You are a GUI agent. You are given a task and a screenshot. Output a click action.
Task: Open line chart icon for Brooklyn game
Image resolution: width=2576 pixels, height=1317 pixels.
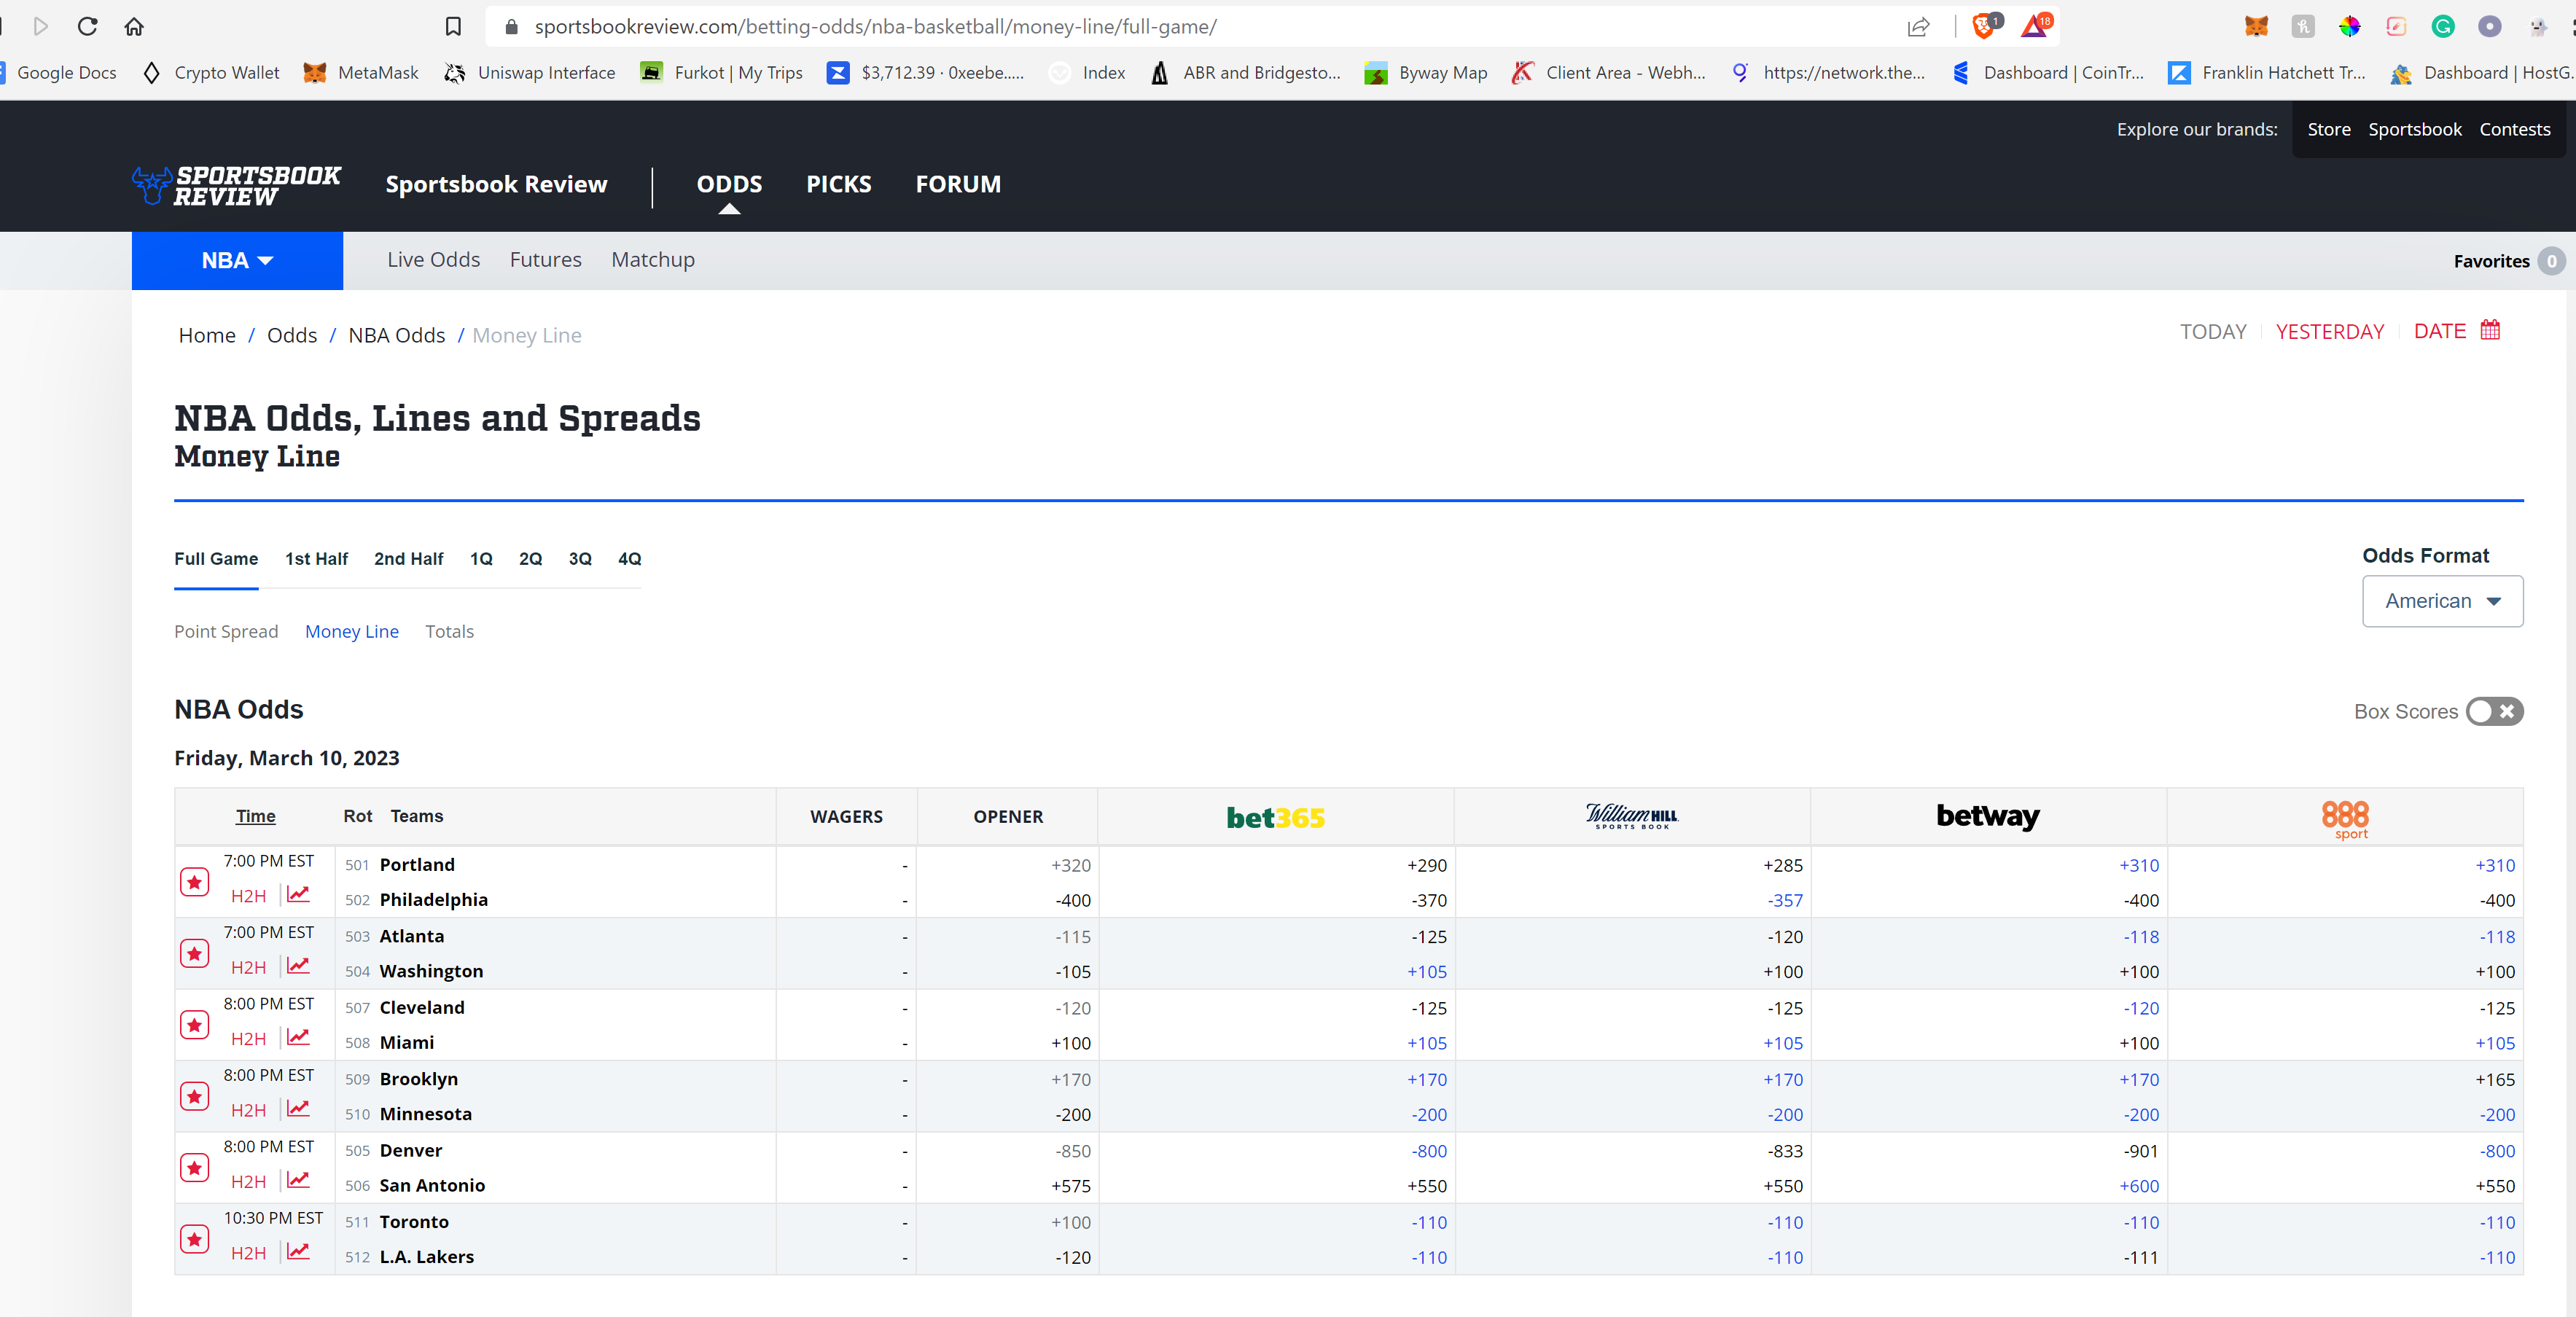tap(298, 1108)
